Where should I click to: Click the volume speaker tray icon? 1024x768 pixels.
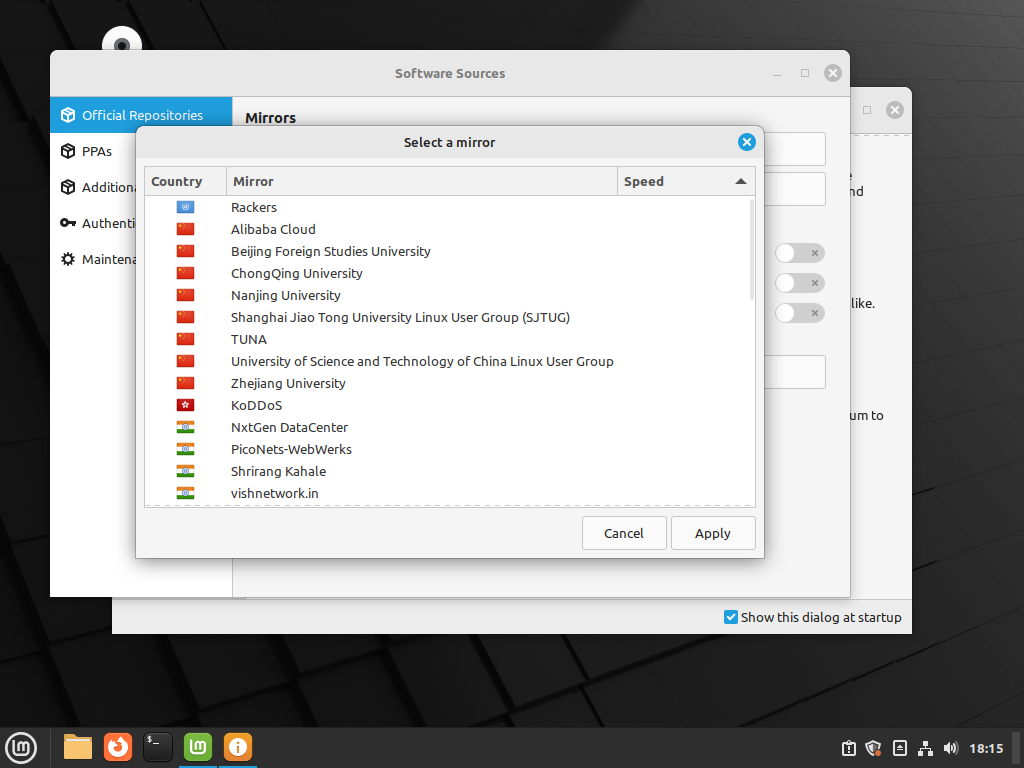(950, 748)
